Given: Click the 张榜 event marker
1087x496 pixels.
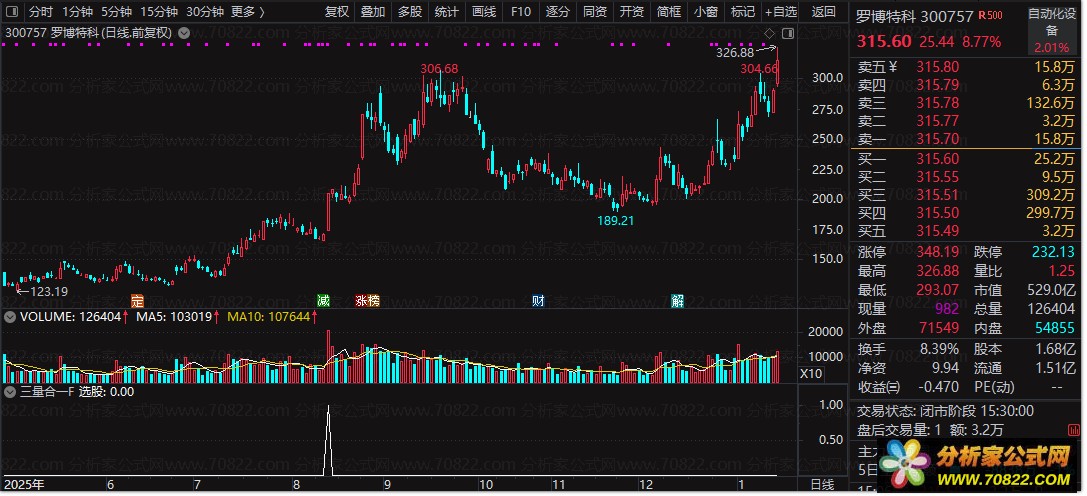Looking at the screenshot, I should pyautogui.click(x=367, y=300).
